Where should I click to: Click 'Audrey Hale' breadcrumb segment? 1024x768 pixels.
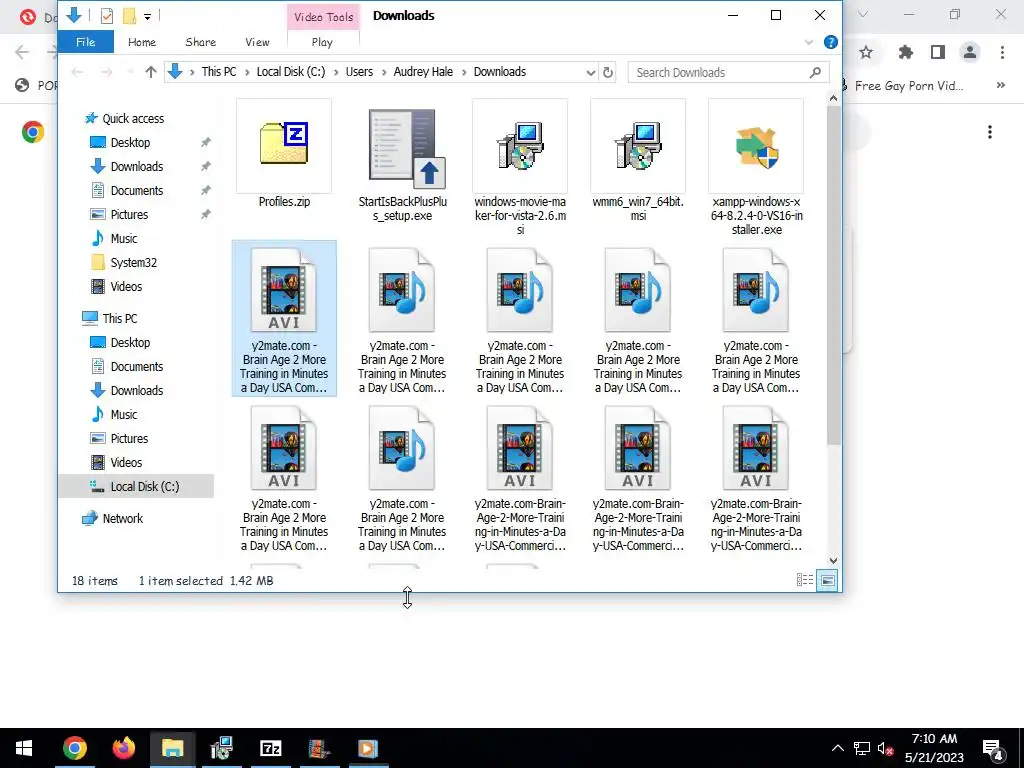tap(423, 72)
